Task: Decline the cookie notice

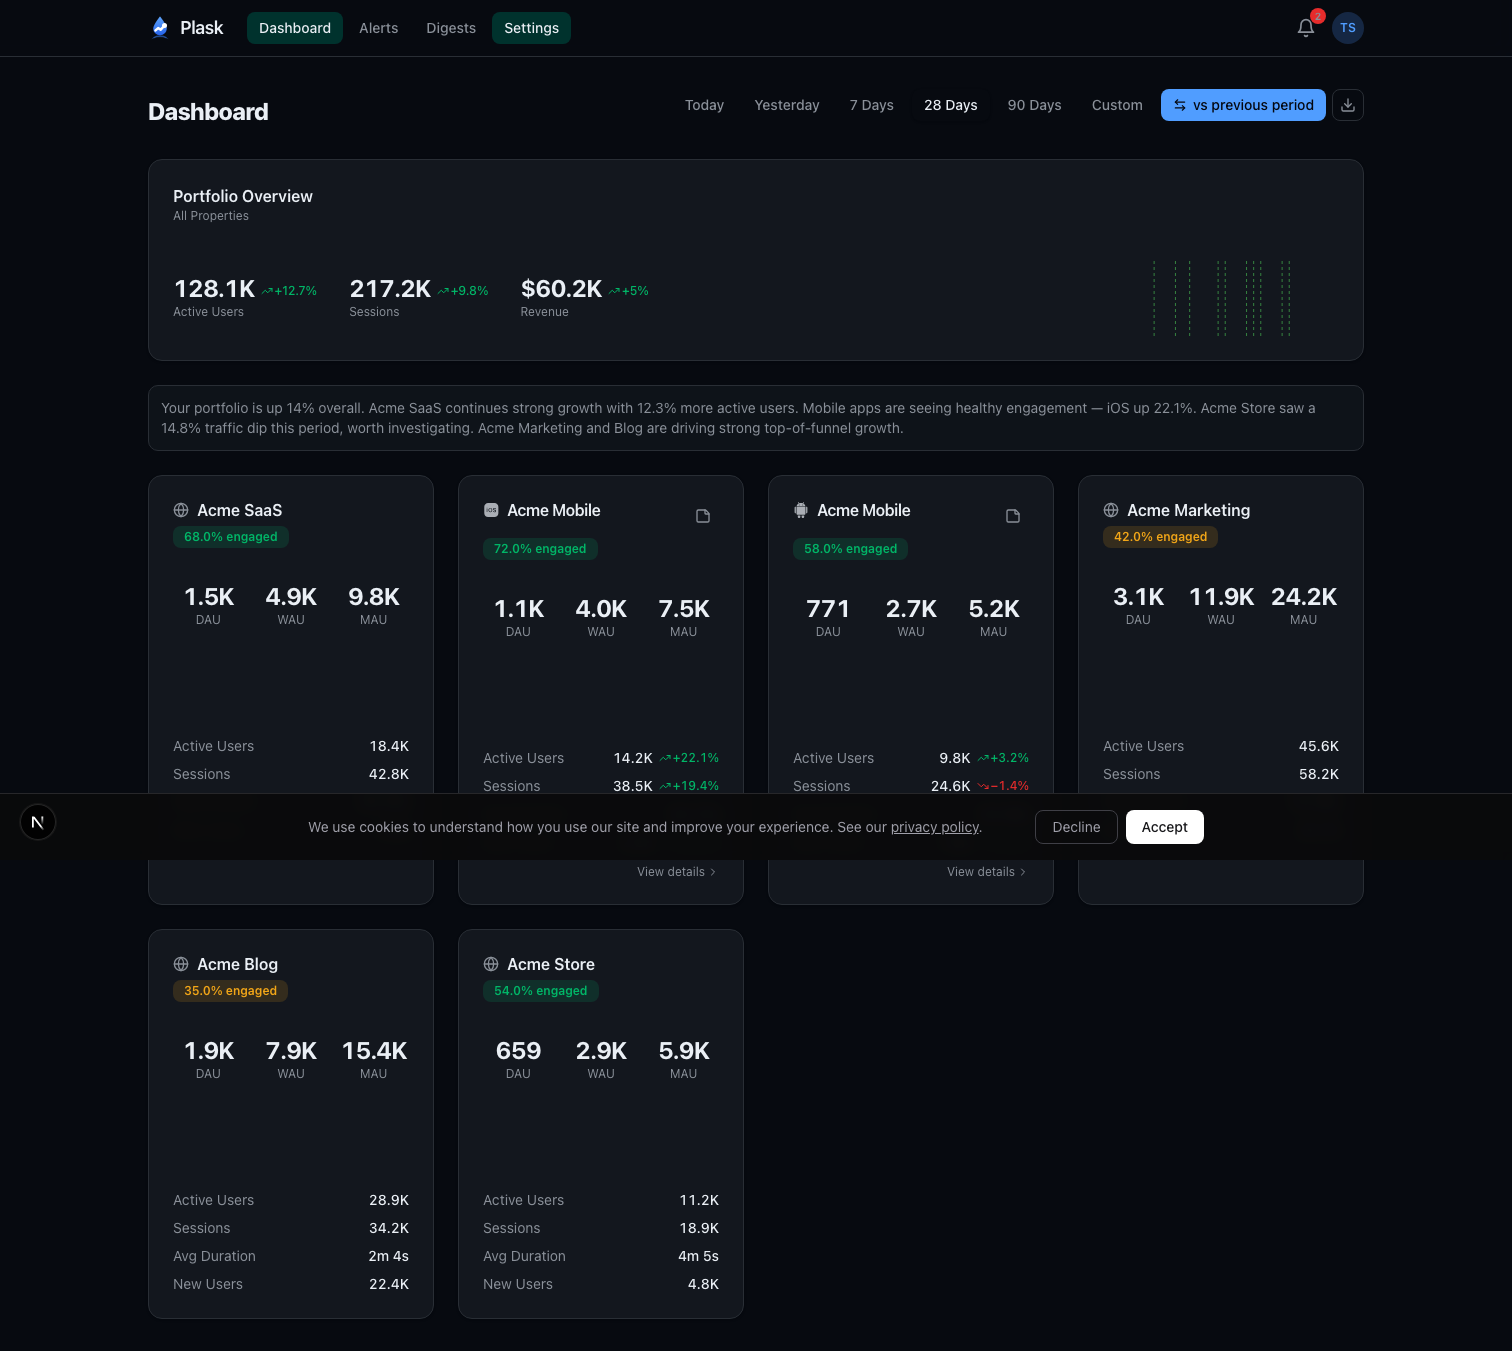Action: pos(1076,827)
